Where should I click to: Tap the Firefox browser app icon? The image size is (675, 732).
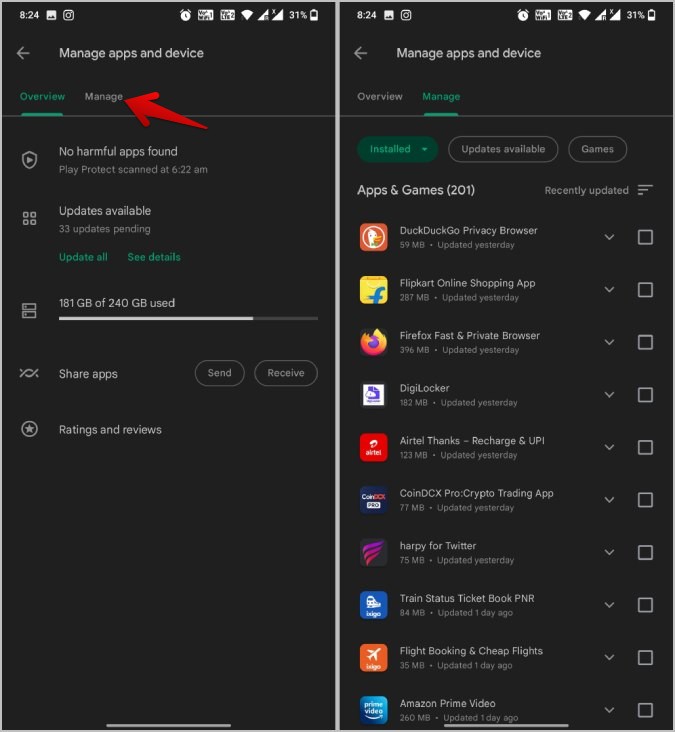point(373,342)
